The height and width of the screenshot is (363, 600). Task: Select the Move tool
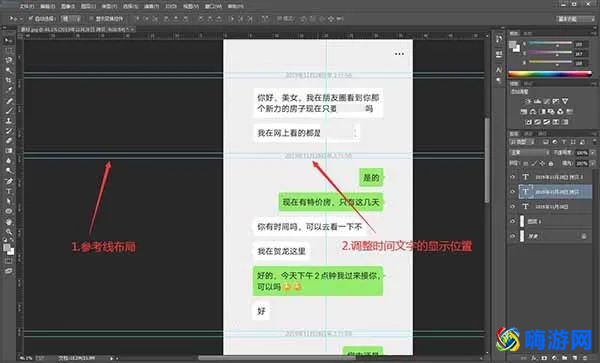click(x=8, y=40)
